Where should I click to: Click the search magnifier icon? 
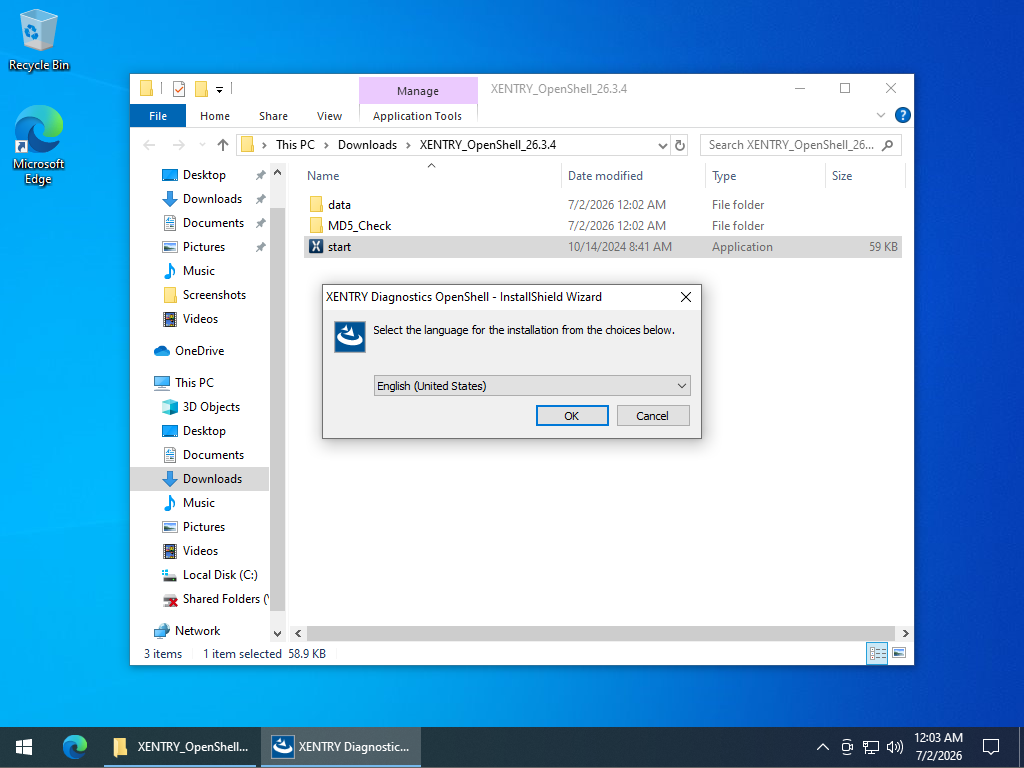click(887, 145)
